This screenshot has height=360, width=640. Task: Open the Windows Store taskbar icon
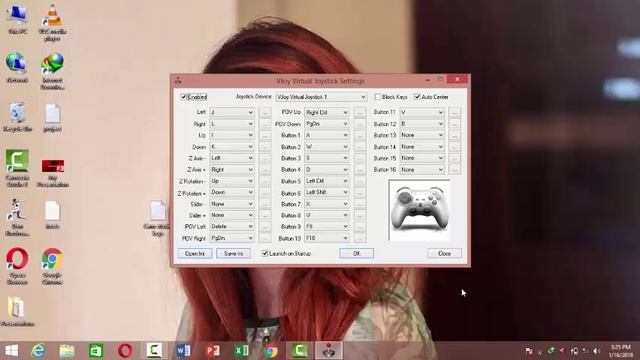(96, 351)
